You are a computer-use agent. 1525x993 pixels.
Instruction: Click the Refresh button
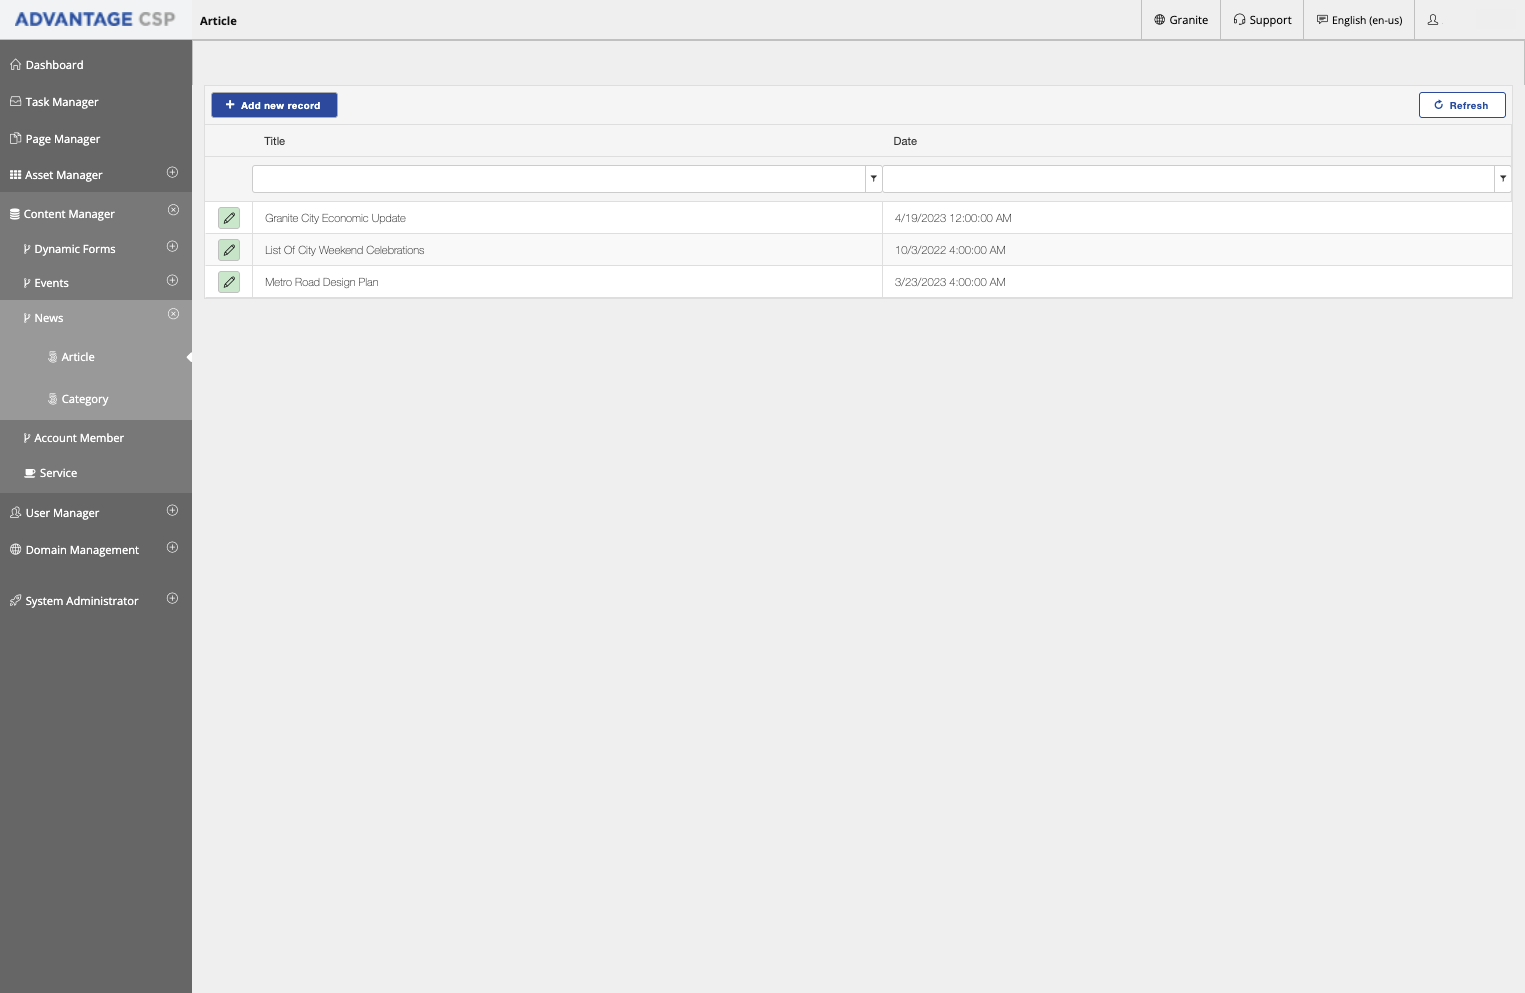click(1462, 105)
